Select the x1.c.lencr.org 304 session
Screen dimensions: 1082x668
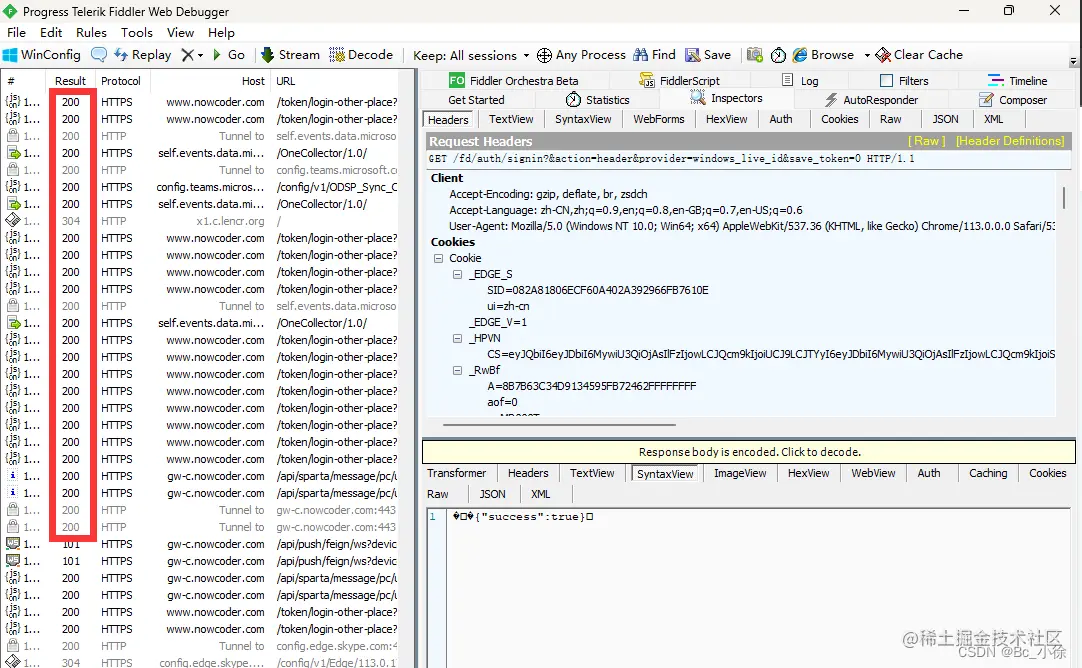click(200, 221)
